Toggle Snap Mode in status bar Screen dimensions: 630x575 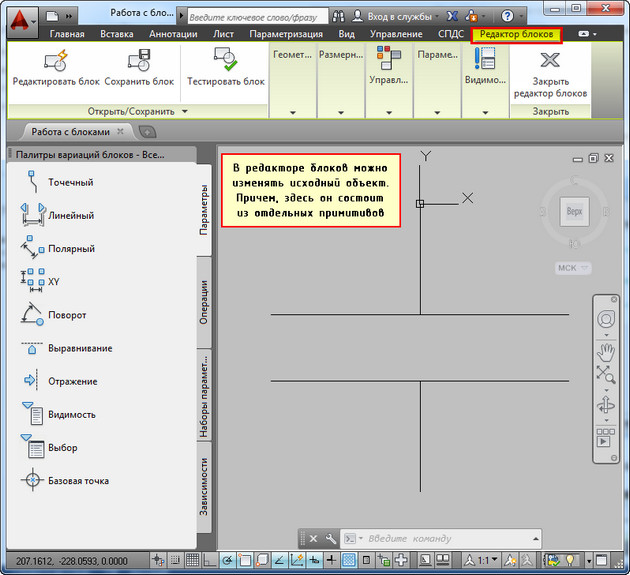click(x=175, y=560)
